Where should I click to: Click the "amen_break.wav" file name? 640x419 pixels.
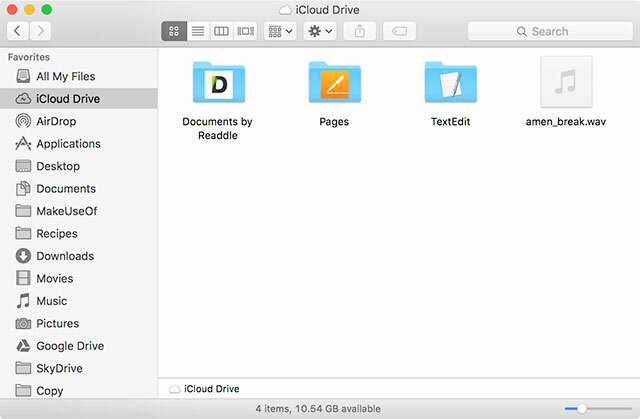tap(566, 122)
